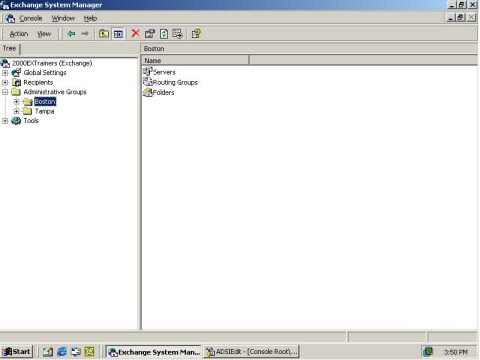Select Global Settings label in the tree
This screenshot has width=480, height=360.
pyautogui.click(x=45, y=73)
